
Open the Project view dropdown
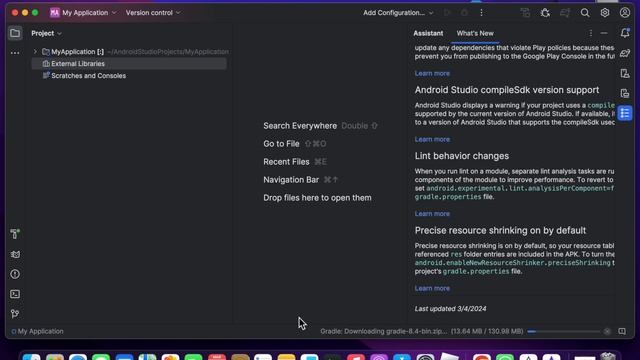coord(47,33)
